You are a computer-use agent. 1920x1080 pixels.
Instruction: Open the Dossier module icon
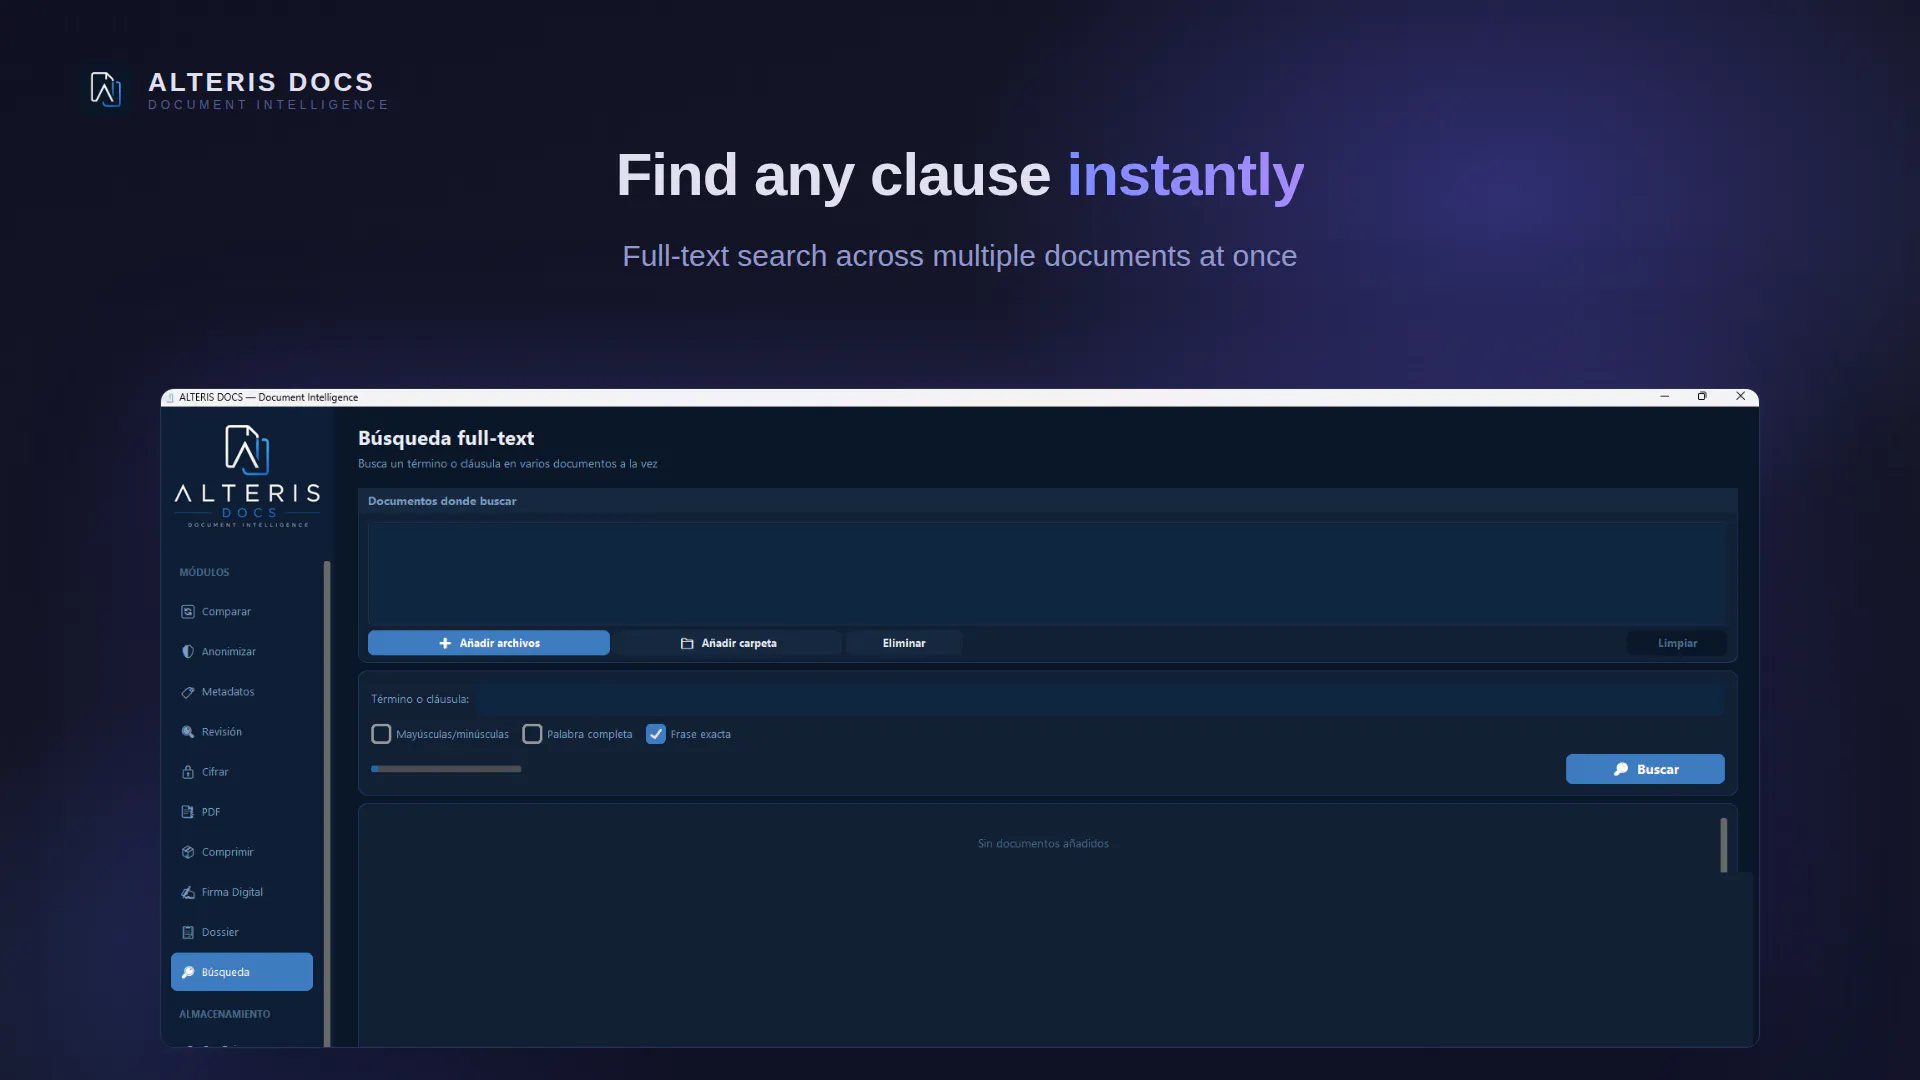pos(188,932)
